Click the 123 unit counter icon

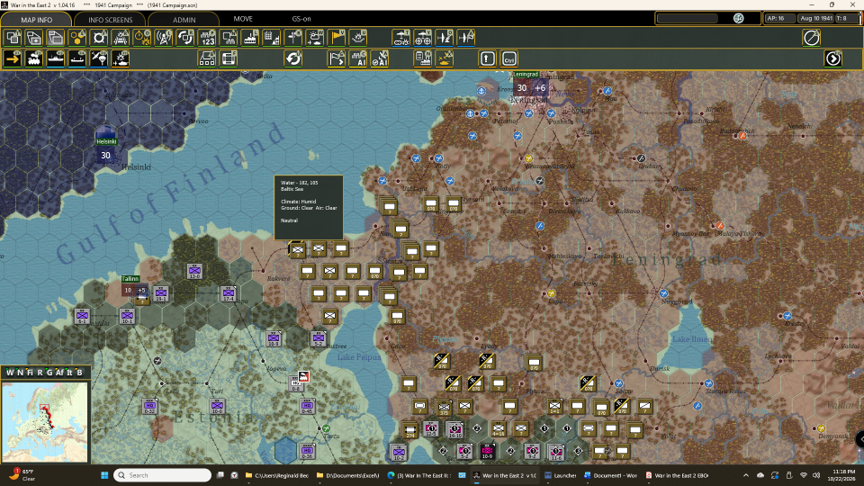tap(207, 37)
